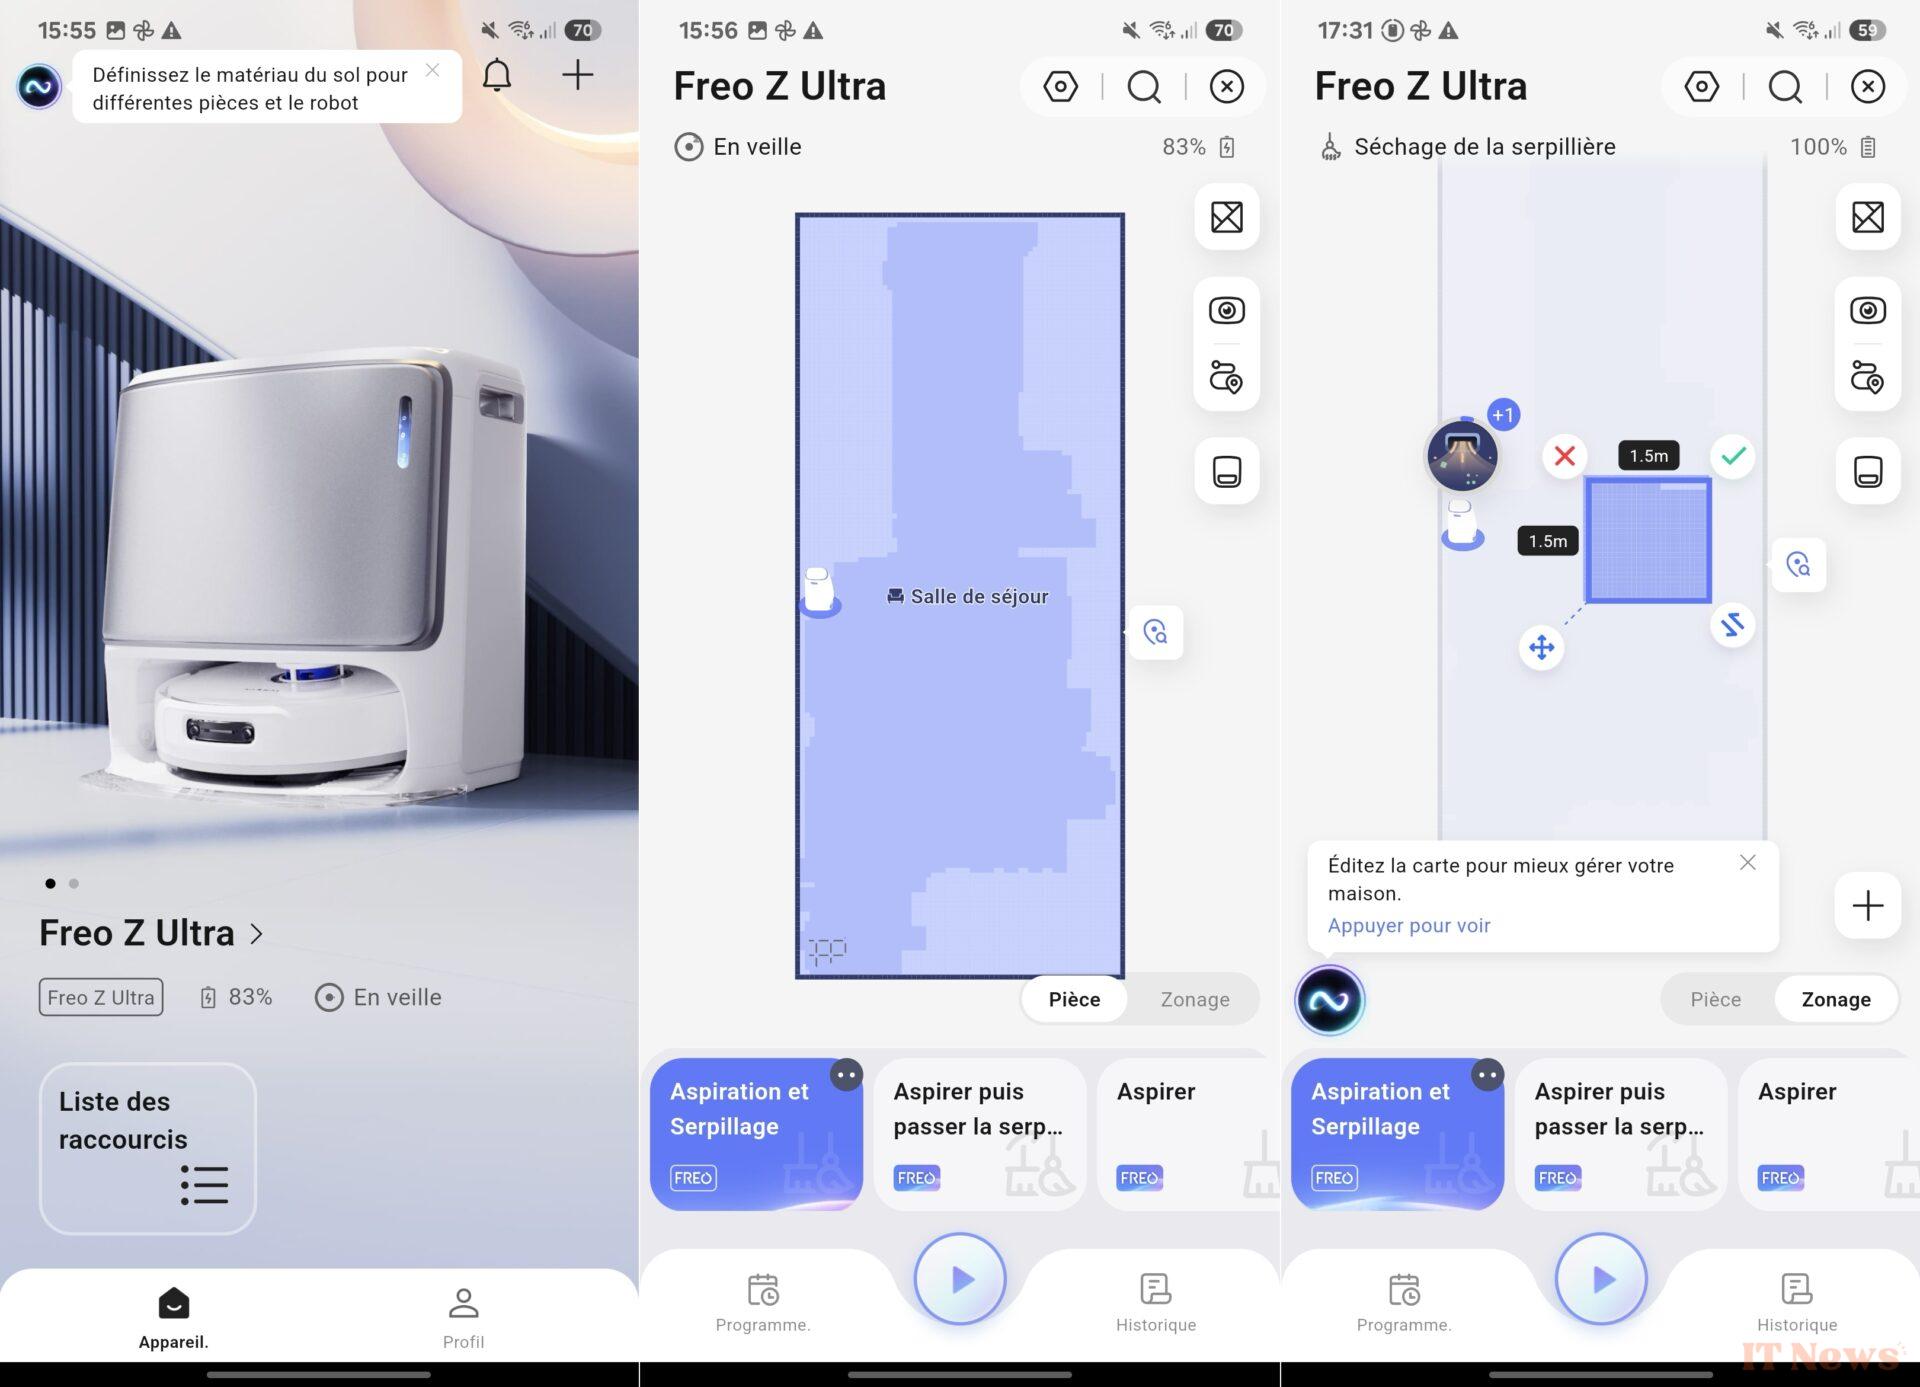This screenshot has height=1387, width=1920.
Task: Open the robot camera thumbnail on map
Action: 1462,455
